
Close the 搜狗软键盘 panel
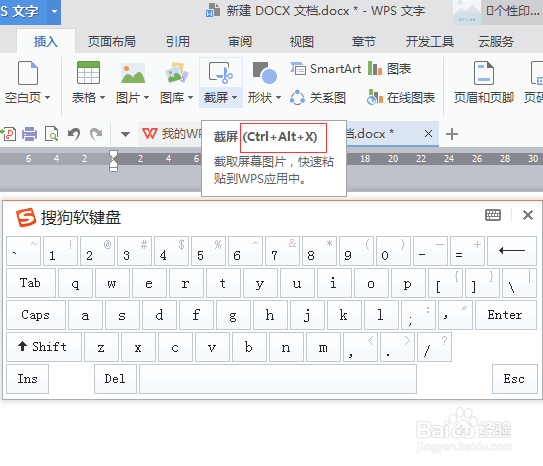(x=527, y=215)
